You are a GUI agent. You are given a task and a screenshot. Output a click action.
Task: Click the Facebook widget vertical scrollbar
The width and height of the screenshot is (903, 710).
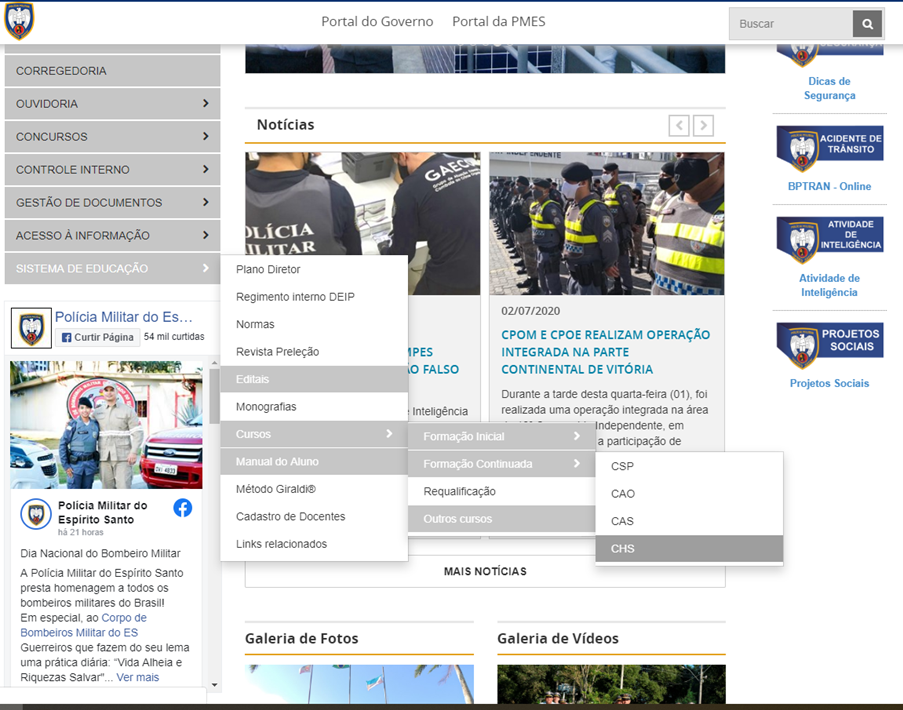(213, 520)
